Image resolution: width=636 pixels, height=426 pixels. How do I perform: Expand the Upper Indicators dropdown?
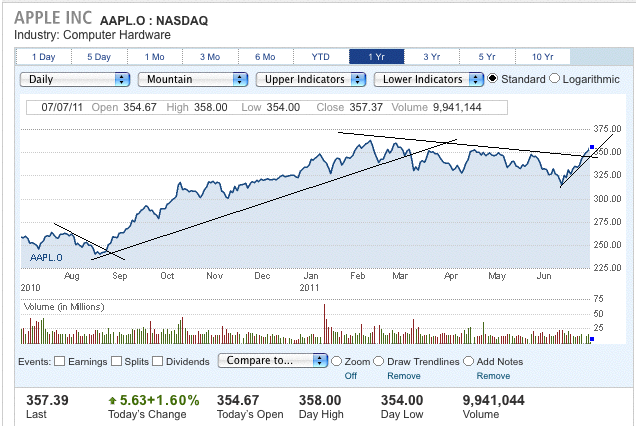tap(311, 79)
